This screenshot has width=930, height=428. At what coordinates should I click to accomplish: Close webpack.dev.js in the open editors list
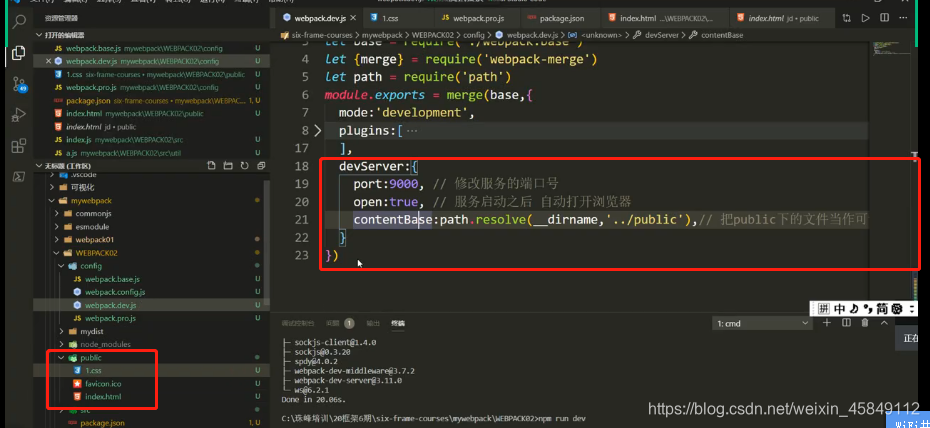click(x=49, y=61)
